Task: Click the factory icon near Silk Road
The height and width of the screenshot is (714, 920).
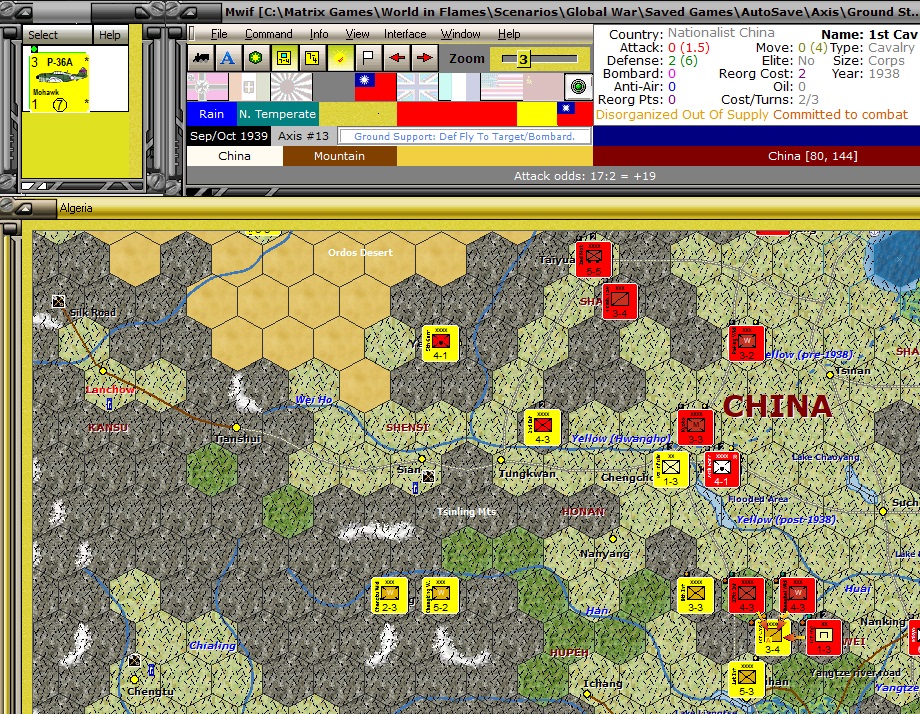Action: (x=58, y=302)
